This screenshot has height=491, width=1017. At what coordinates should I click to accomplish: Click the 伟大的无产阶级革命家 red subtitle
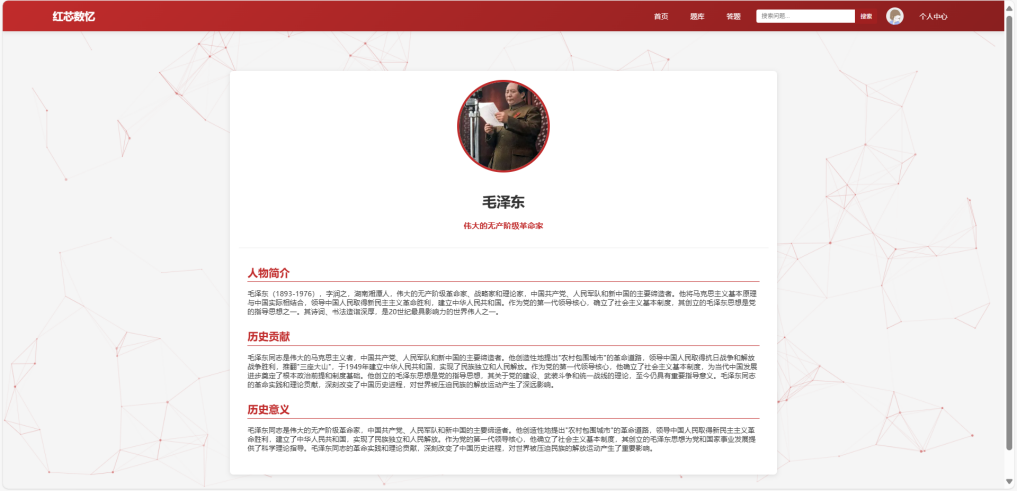[x=503, y=226]
